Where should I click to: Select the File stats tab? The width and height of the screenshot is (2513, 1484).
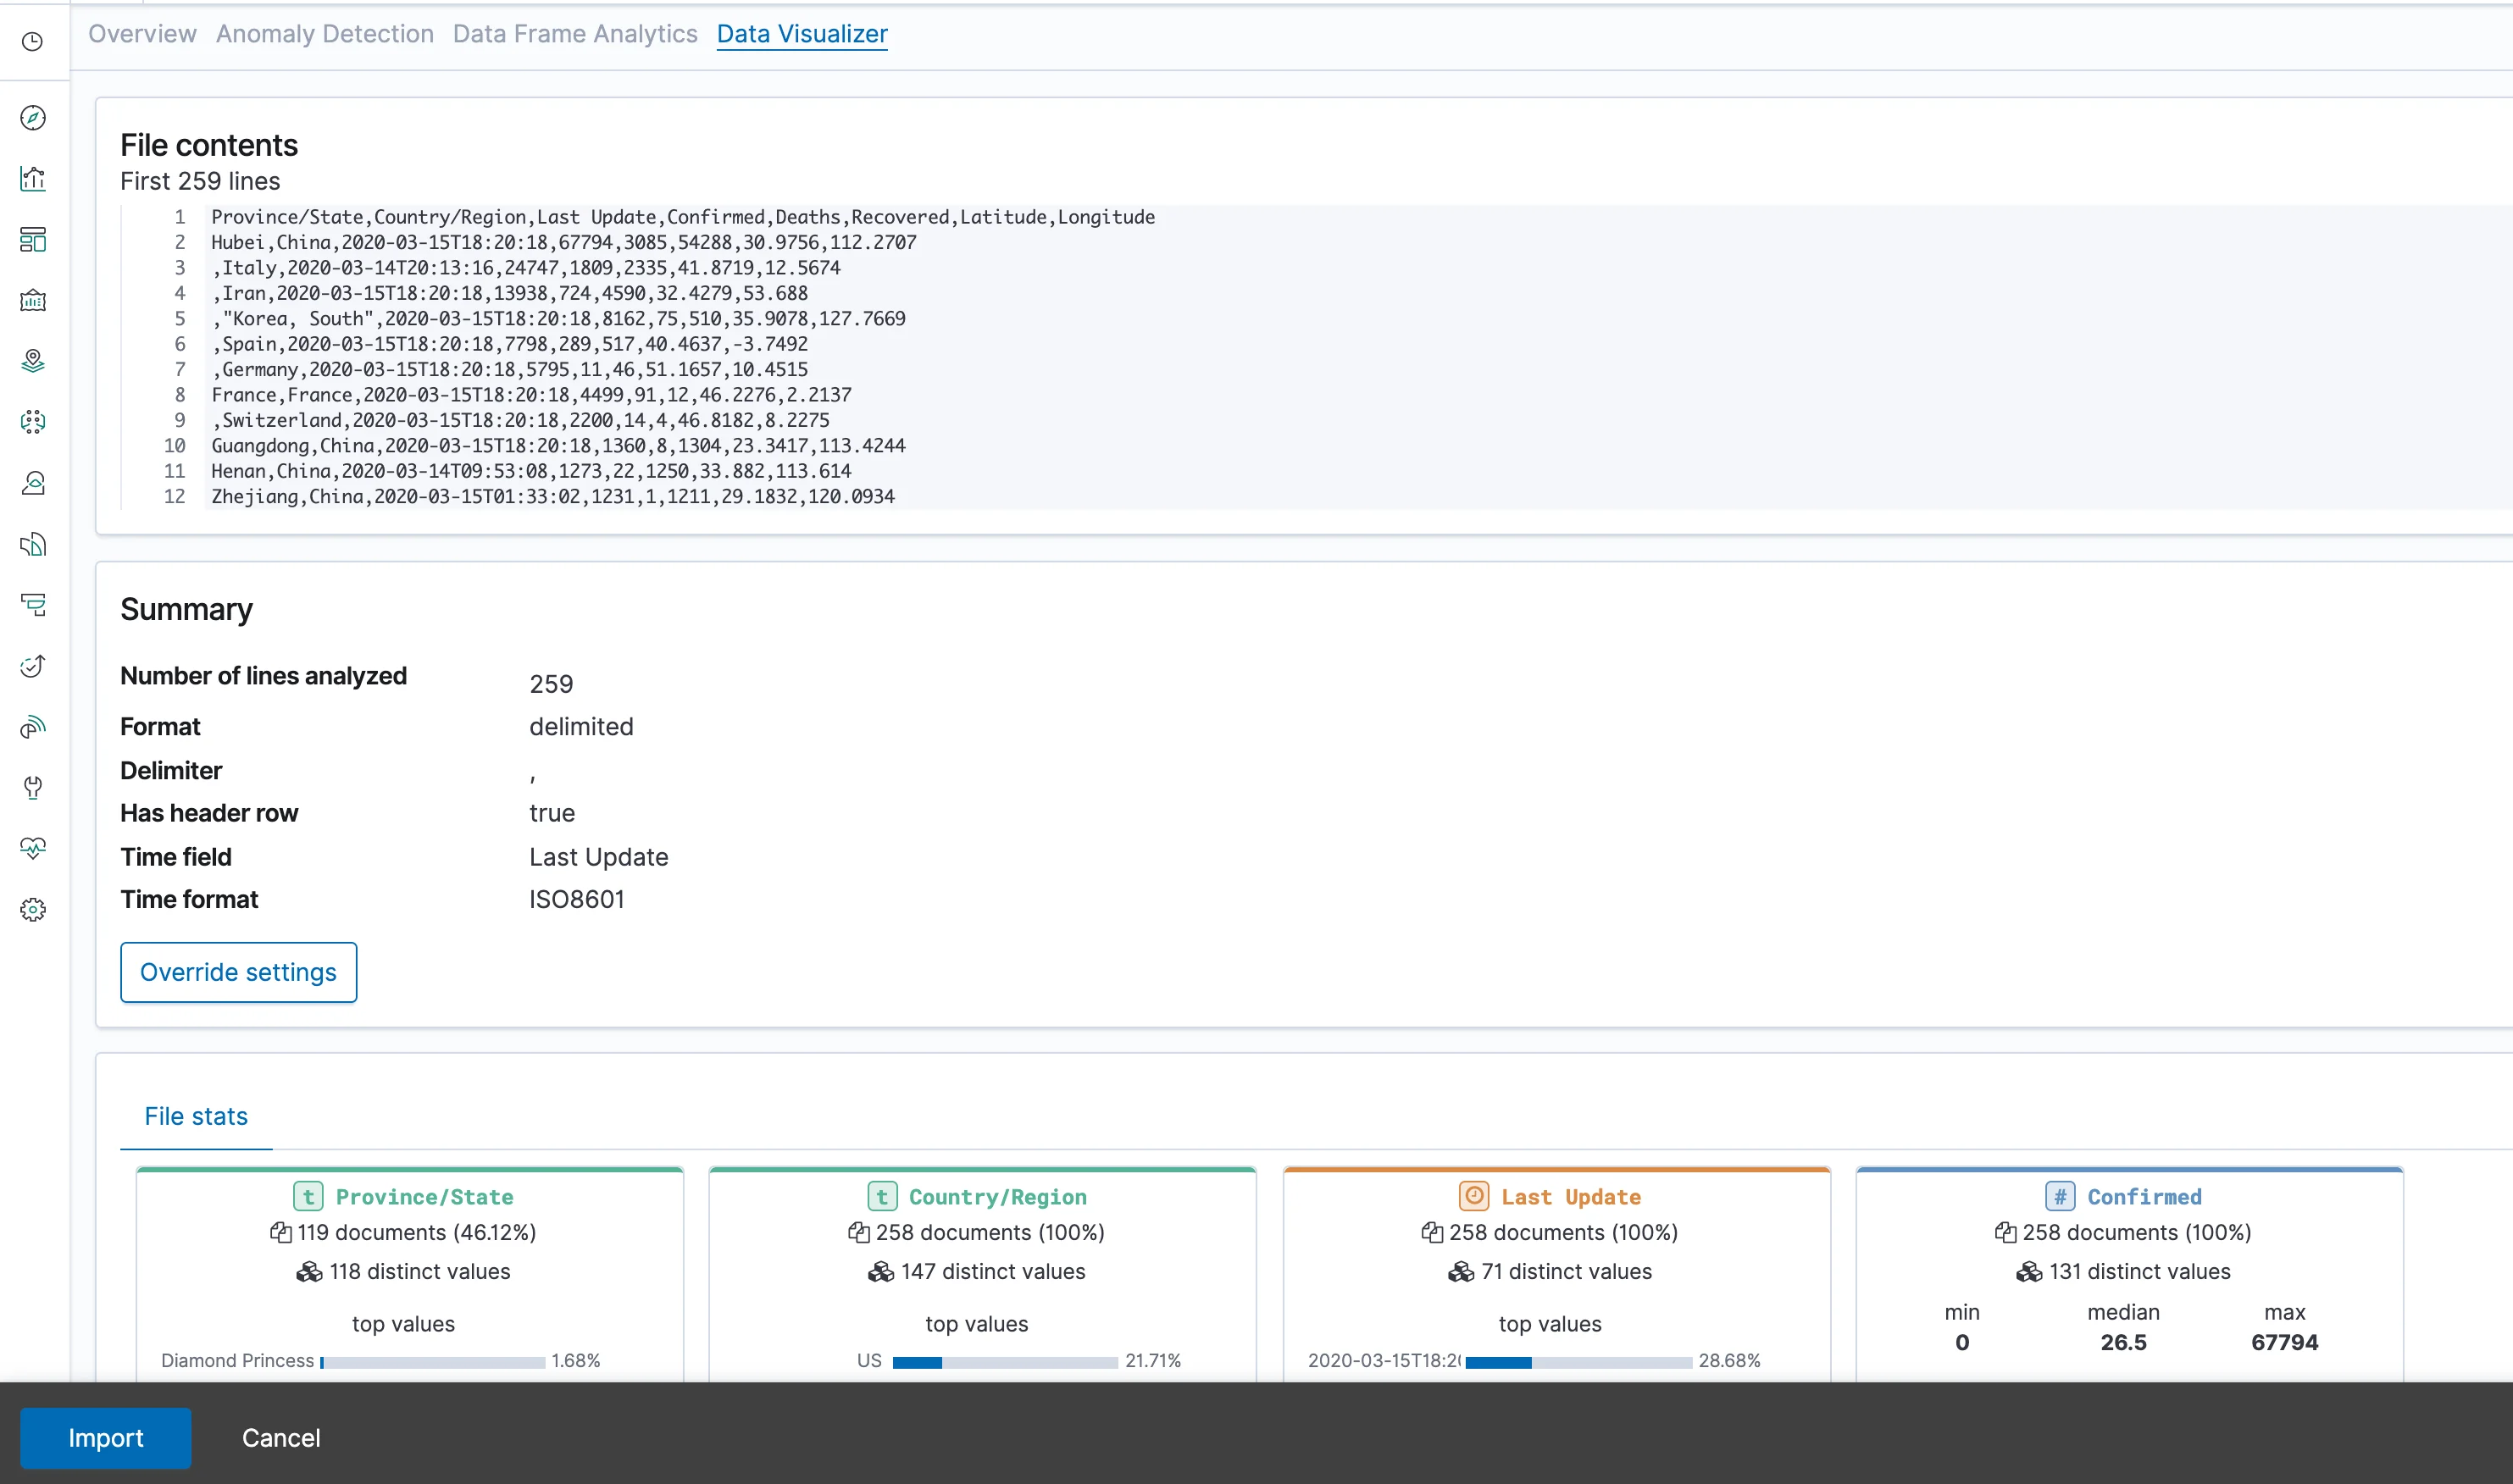(x=196, y=1116)
